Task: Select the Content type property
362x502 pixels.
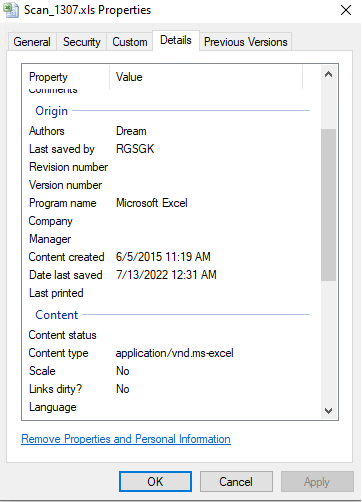Action: [58, 353]
